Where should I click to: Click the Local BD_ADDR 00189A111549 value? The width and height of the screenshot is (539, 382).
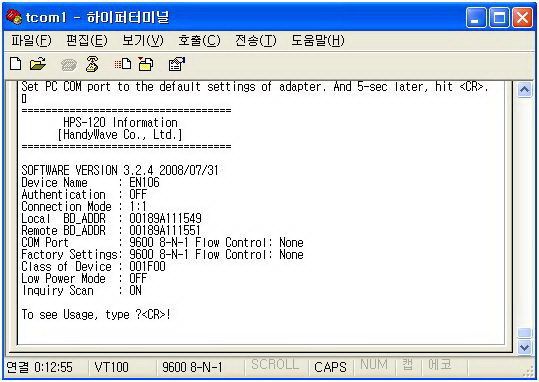[x=165, y=218]
